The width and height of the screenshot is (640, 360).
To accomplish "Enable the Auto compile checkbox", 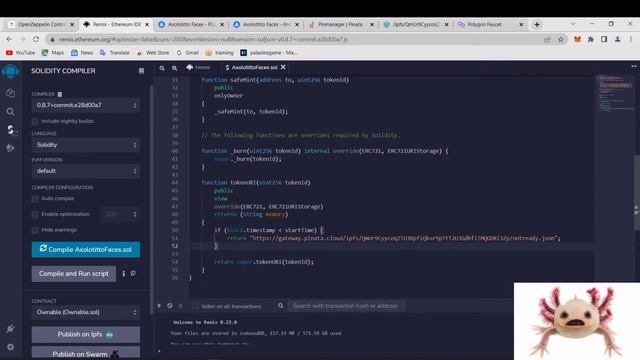I will click(35, 199).
